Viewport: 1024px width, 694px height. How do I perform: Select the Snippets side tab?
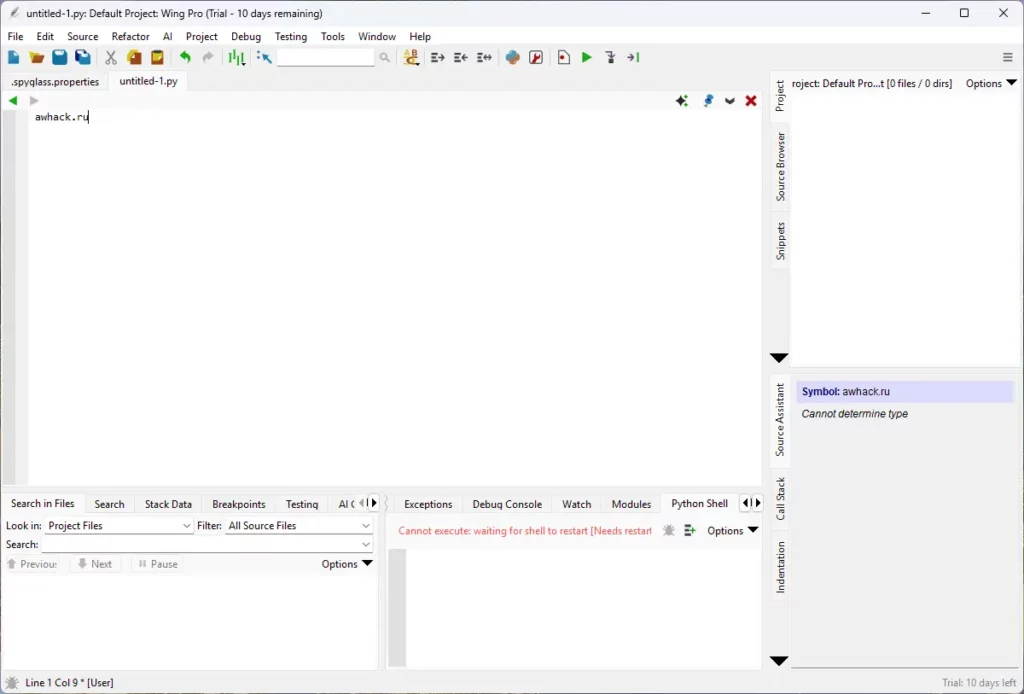point(780,241)
